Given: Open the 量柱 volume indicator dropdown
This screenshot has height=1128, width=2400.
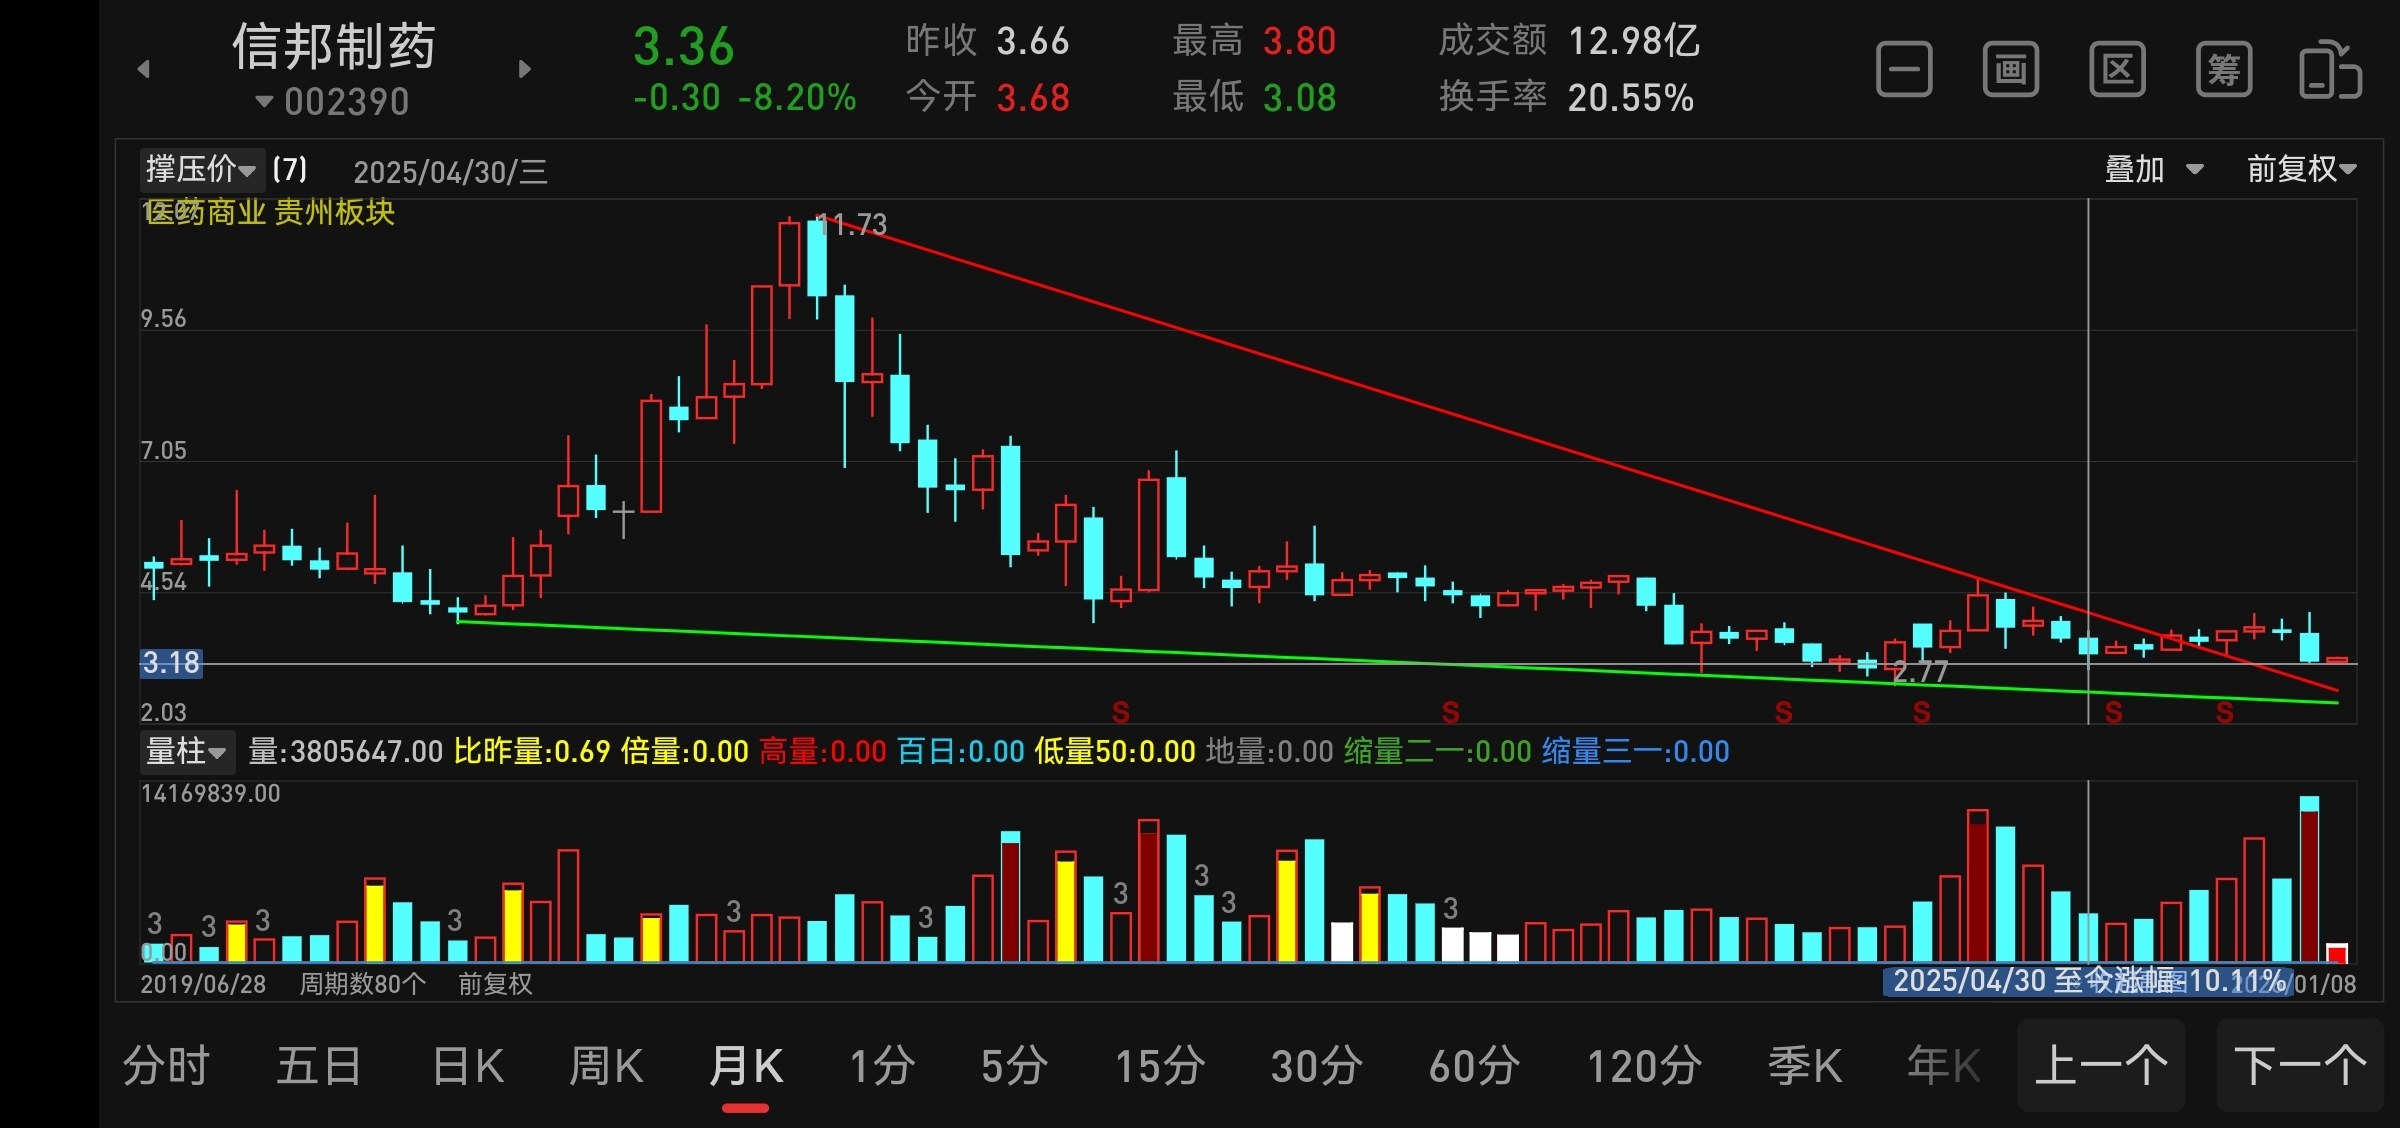Looking at the screenshot, I should click(x=186, y=751).
